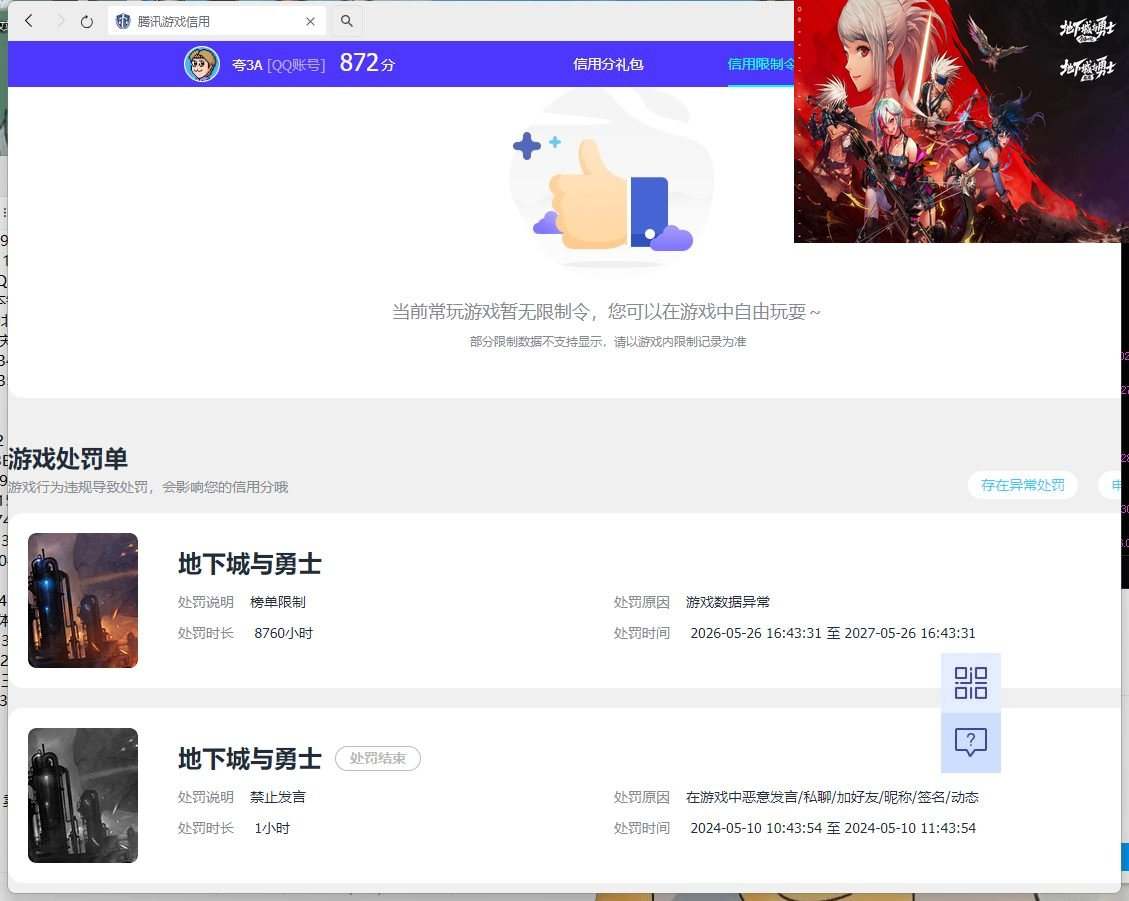This screenshot has height=901, width=1129.
Task: Click the 872分 credit score
Action: tap(367, 63)
